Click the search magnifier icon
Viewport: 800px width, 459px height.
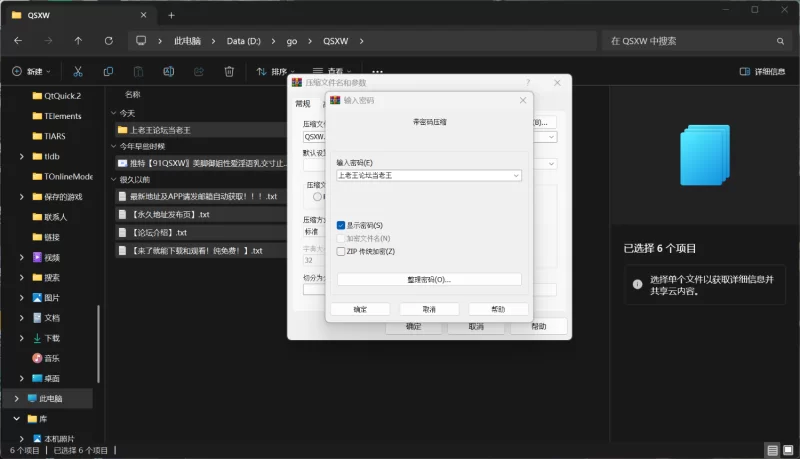pos(780,41)
